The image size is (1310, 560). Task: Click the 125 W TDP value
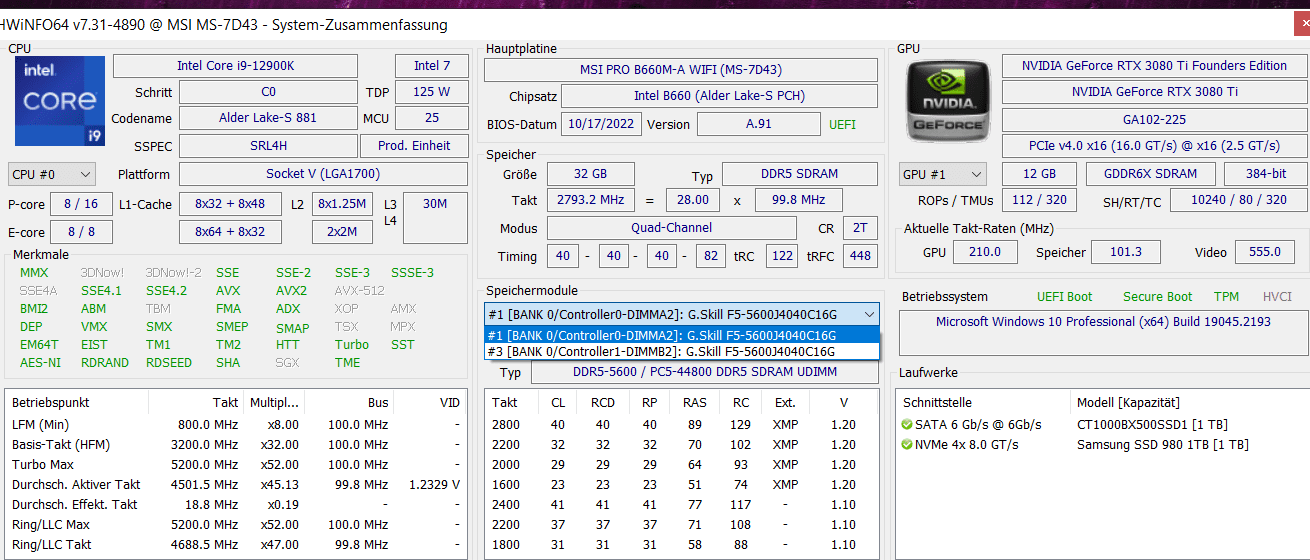[432, 92]
